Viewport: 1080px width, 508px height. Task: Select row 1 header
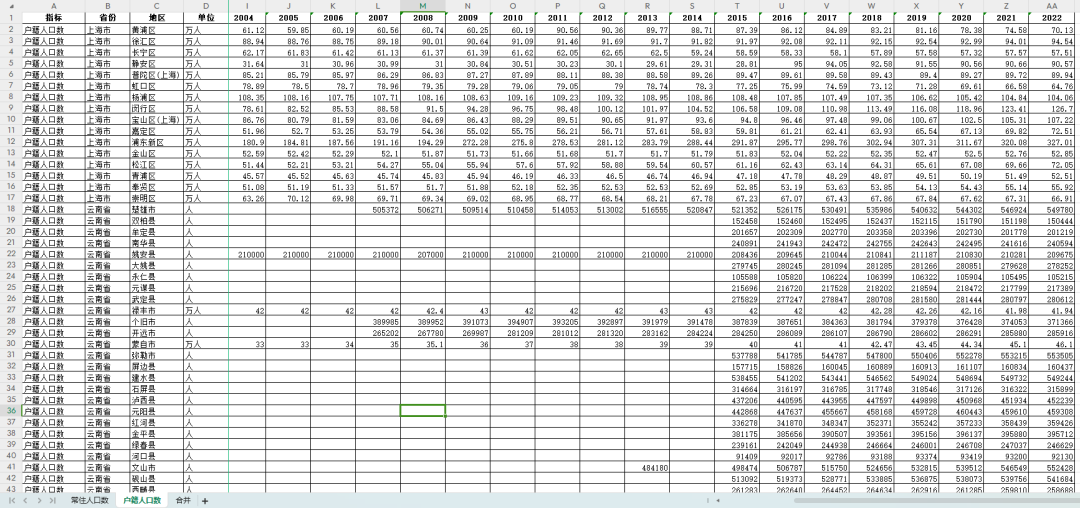click(x=9, y=18)
